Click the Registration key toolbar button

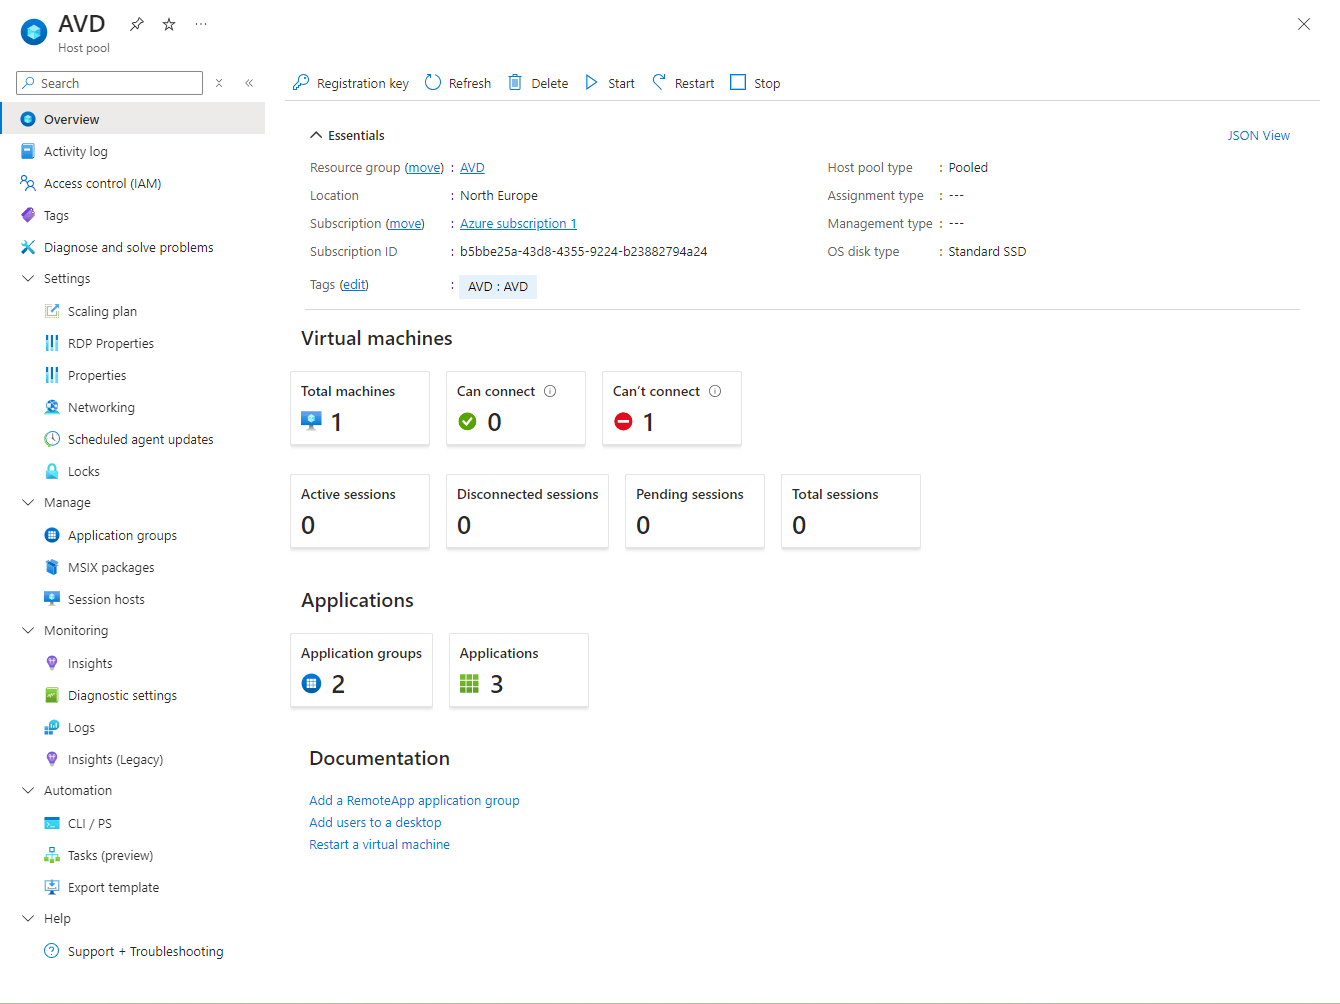pyautogui.click(x=350, y=83)
